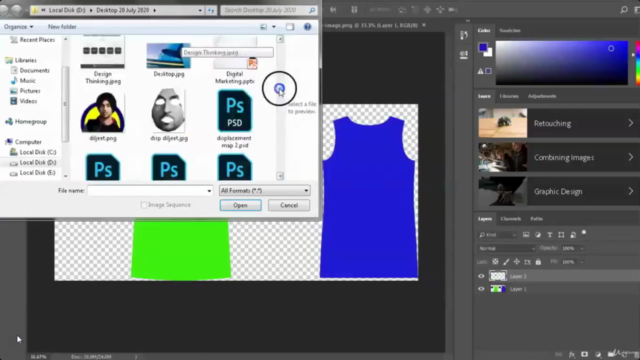Click the white background color swatch
This screenshot has width=640, height=360.
pos(489,53)
